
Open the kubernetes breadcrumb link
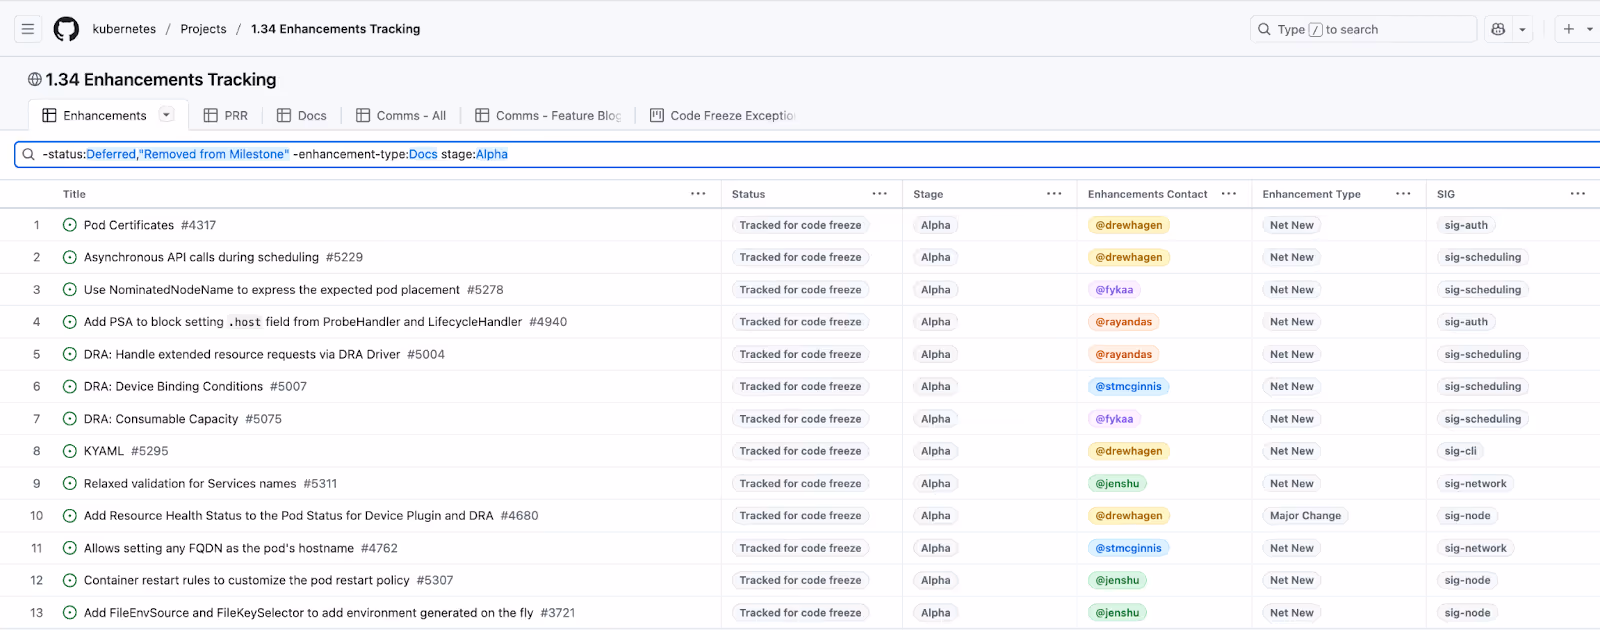(x=124, y=29)
